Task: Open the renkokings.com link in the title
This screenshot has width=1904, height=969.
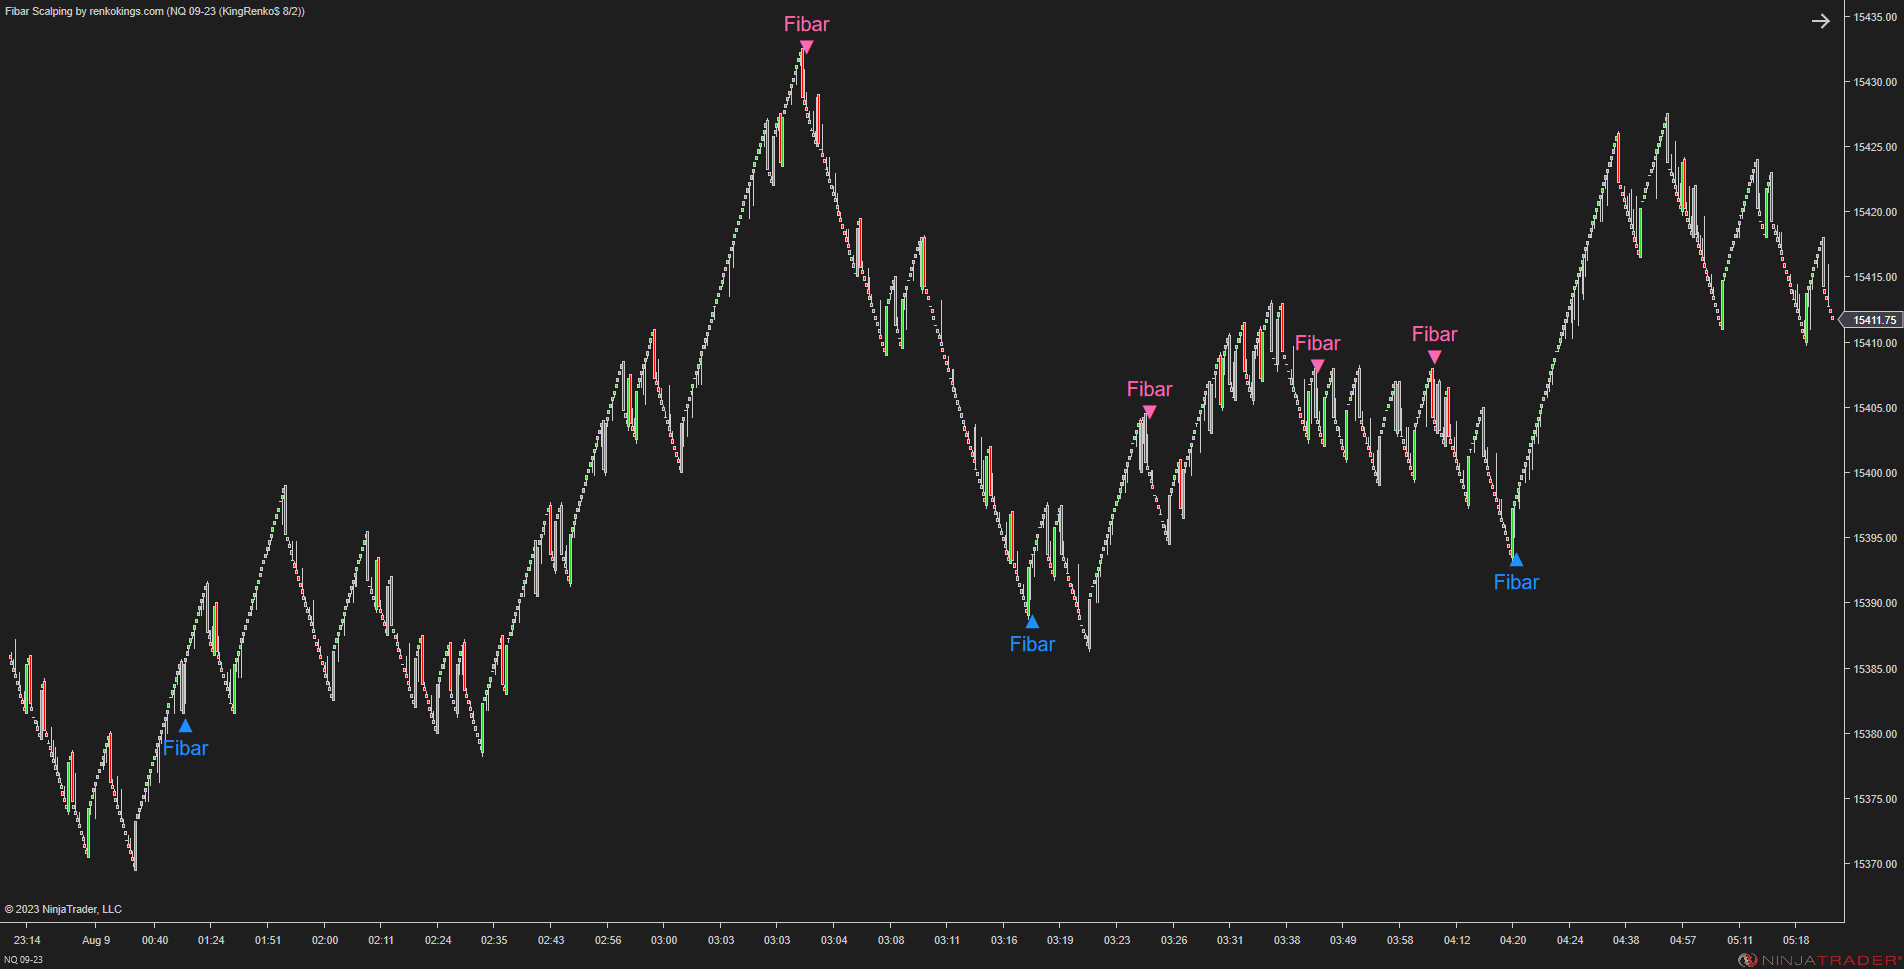Action: click(124, 10)
